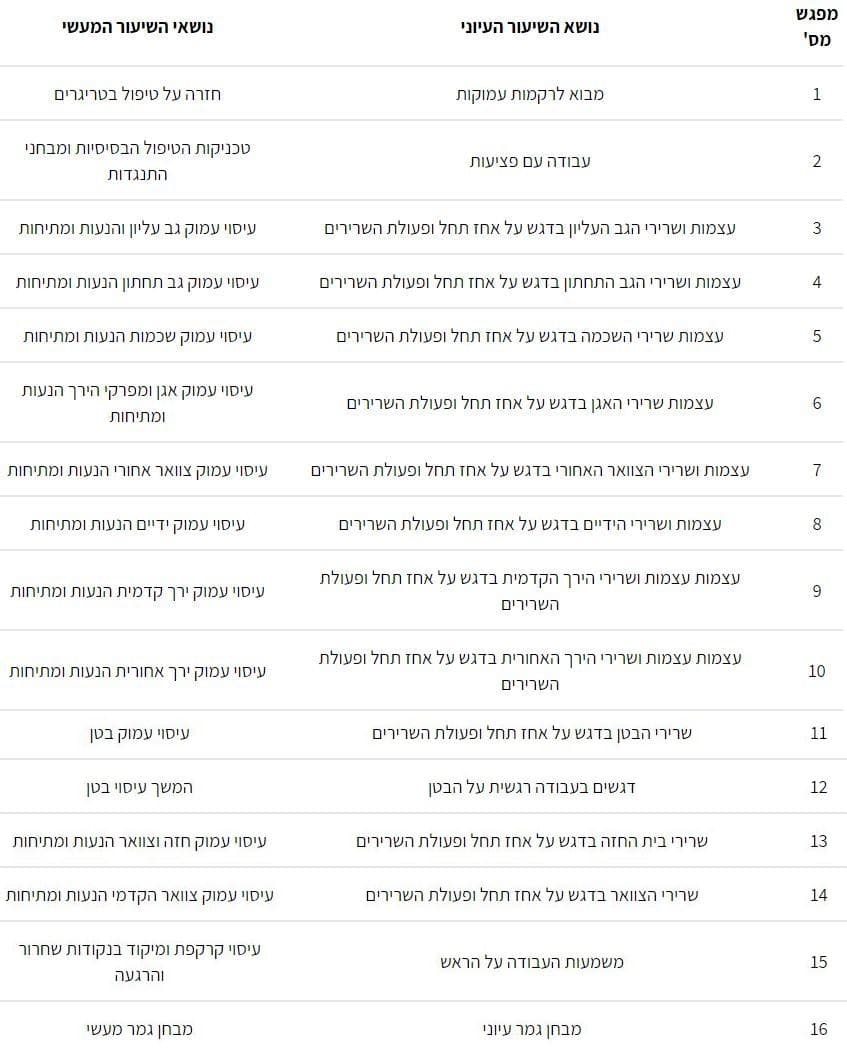Click session number 3 in the table

pos(817,228)
